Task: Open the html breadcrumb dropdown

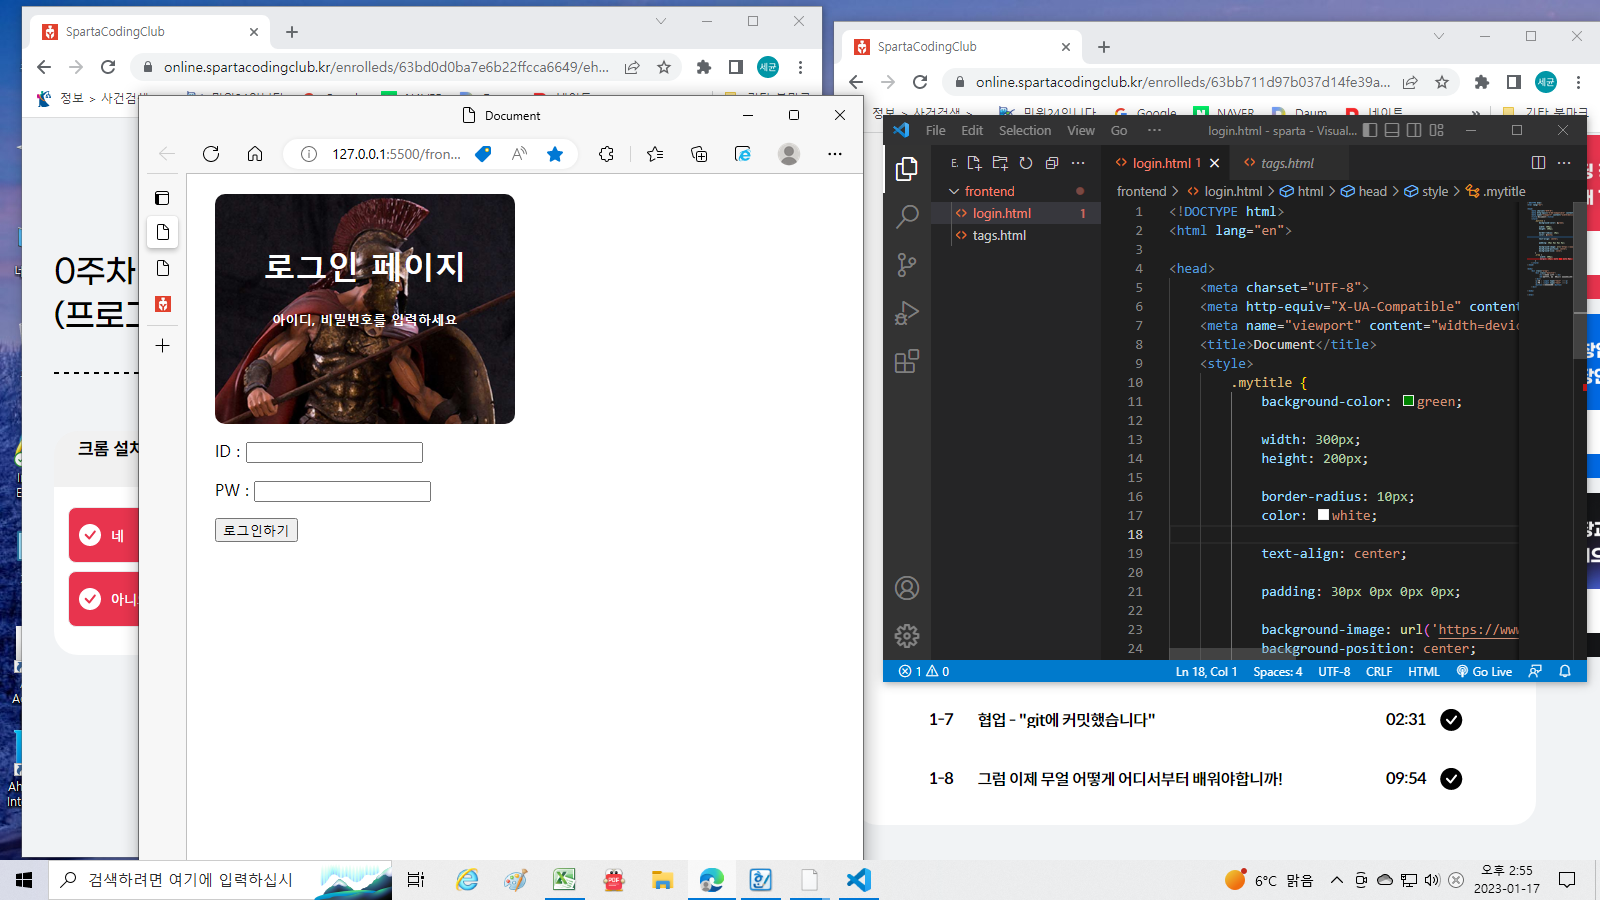Action: coord(1302,191)
